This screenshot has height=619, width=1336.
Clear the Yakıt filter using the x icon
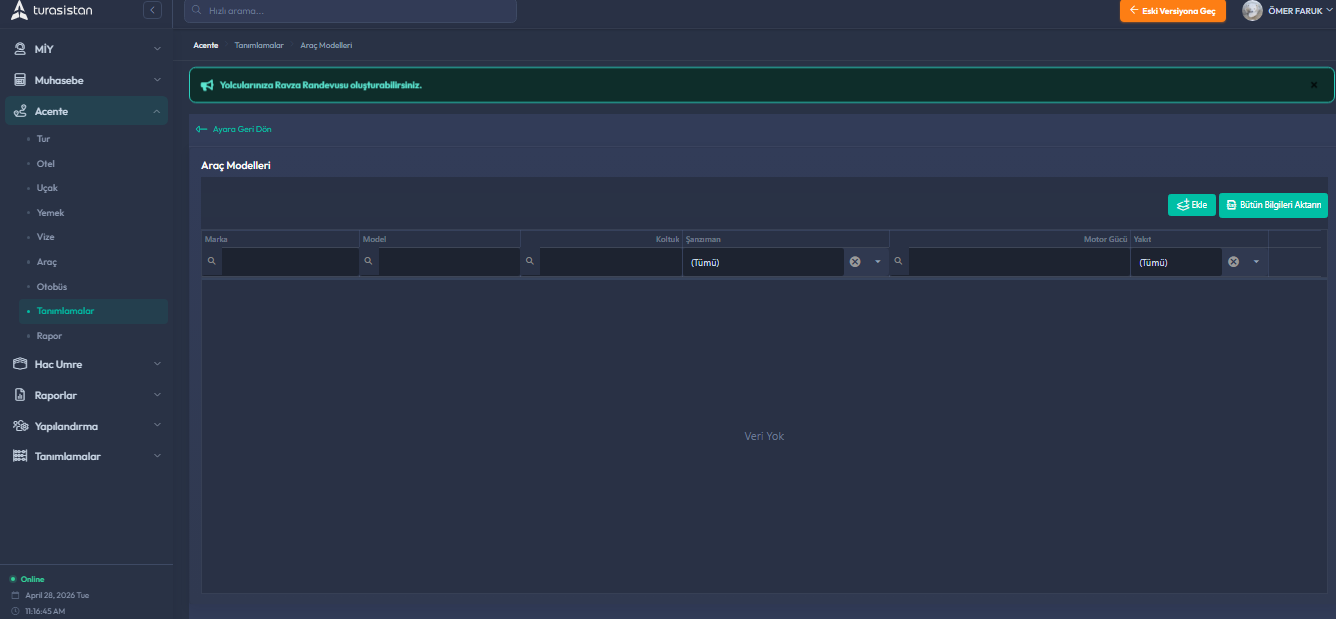(x=1233, y=262)
